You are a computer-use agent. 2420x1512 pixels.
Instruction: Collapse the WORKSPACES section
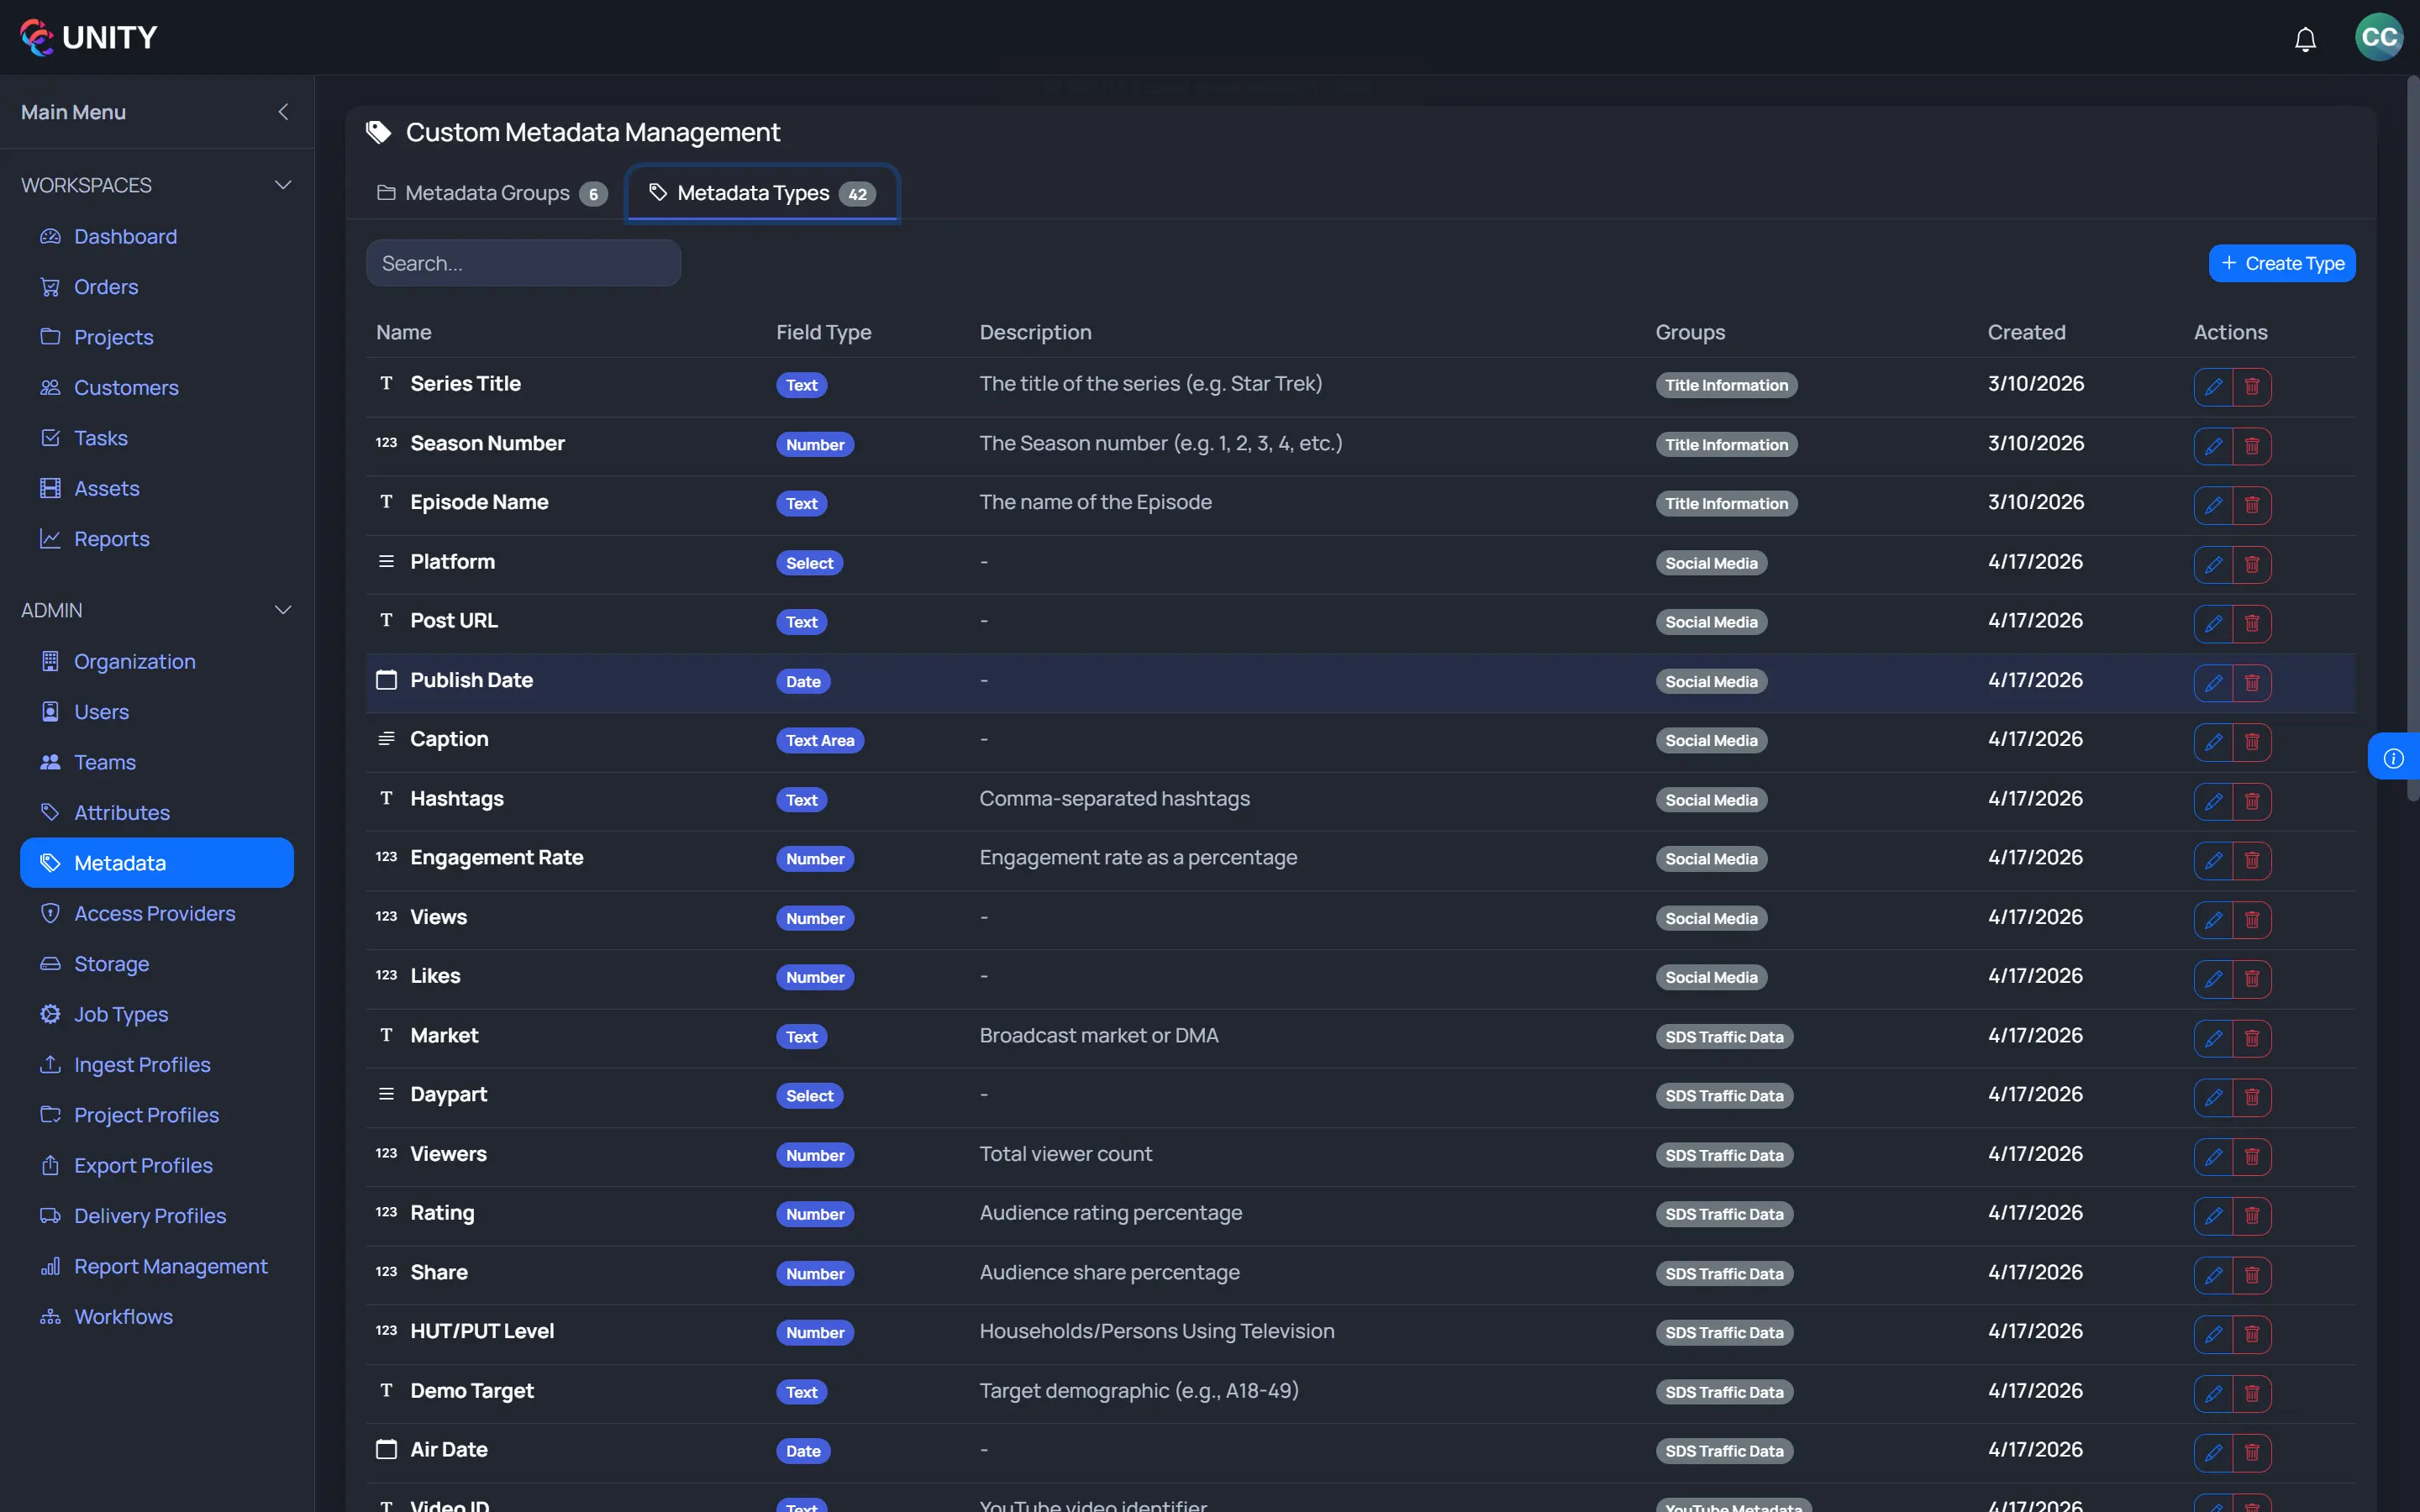[283, 184]
